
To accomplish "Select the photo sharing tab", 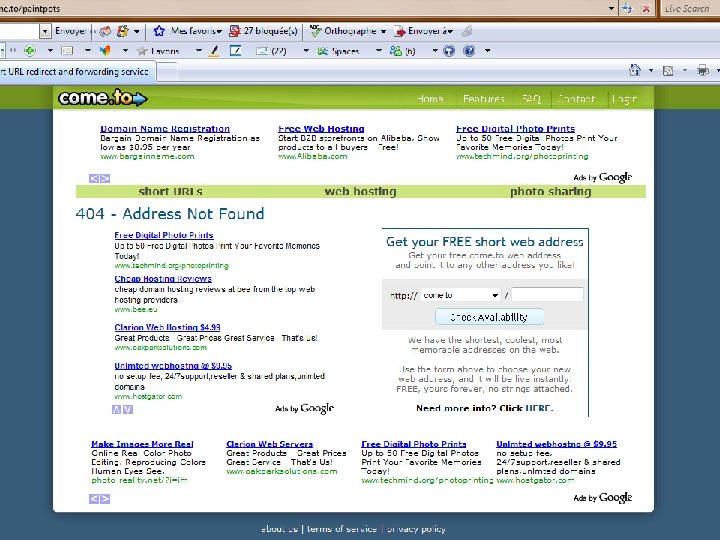I will pyautogui.click(x=551, y=191).
